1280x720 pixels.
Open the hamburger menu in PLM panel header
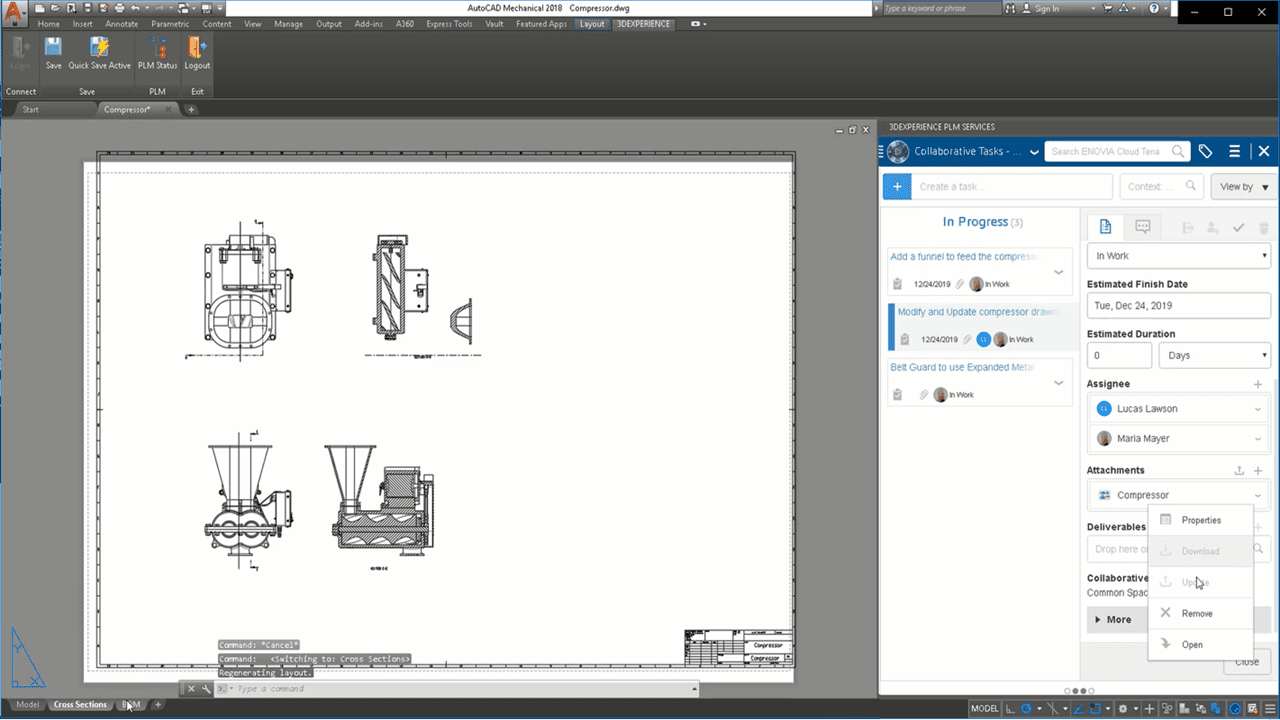pyautogui.click(x=1235, y=151)
